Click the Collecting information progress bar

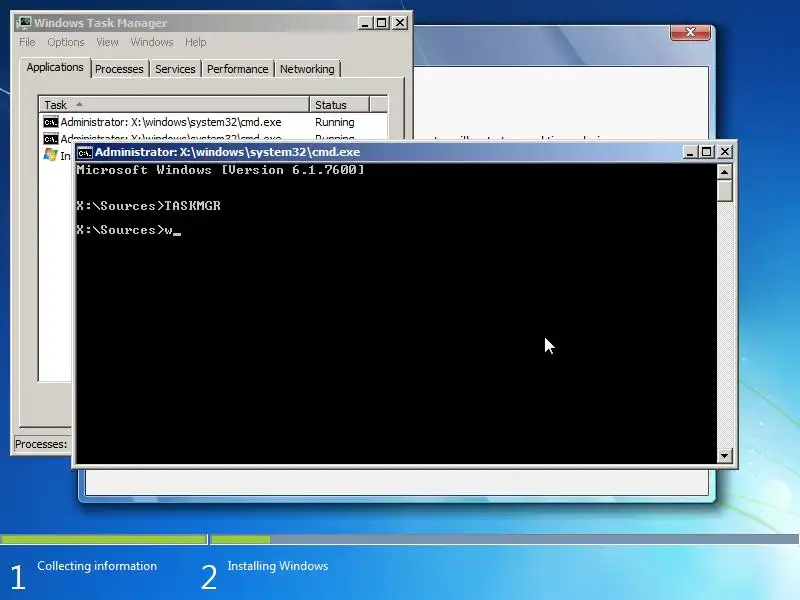104,539
